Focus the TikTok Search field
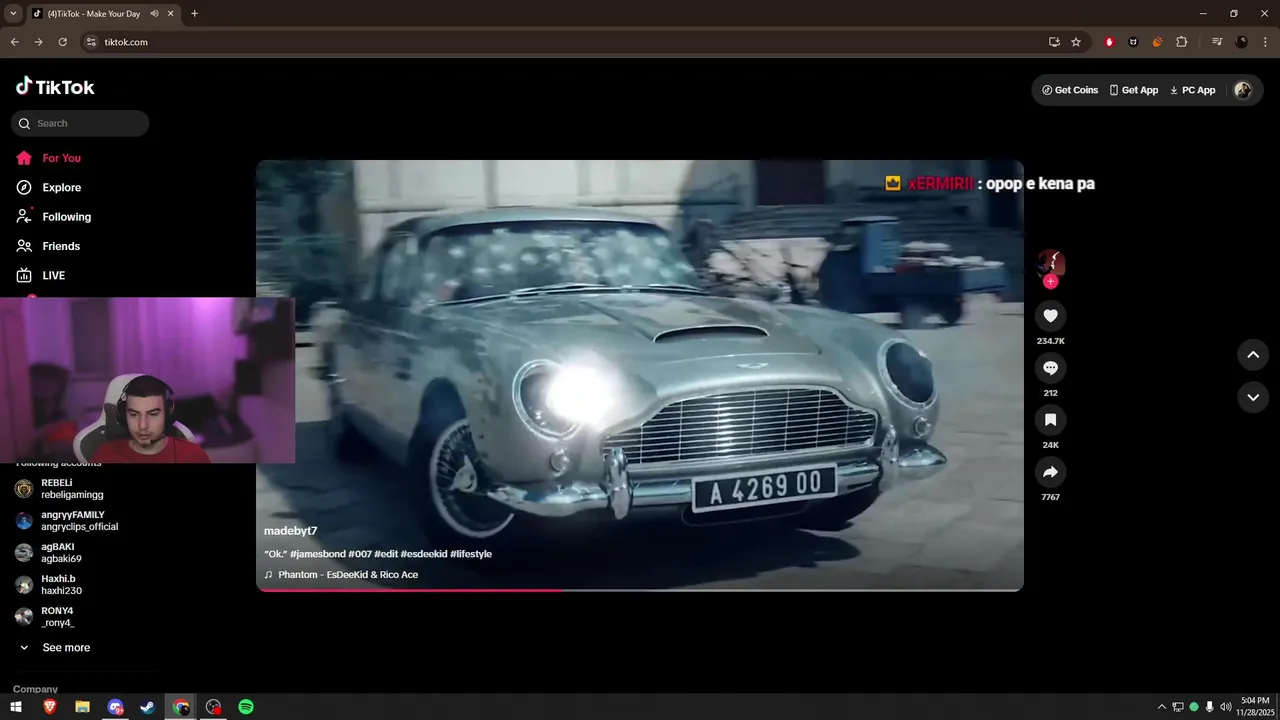The width and height of the screenshot is (1280, 720). (x=80, y=123)
